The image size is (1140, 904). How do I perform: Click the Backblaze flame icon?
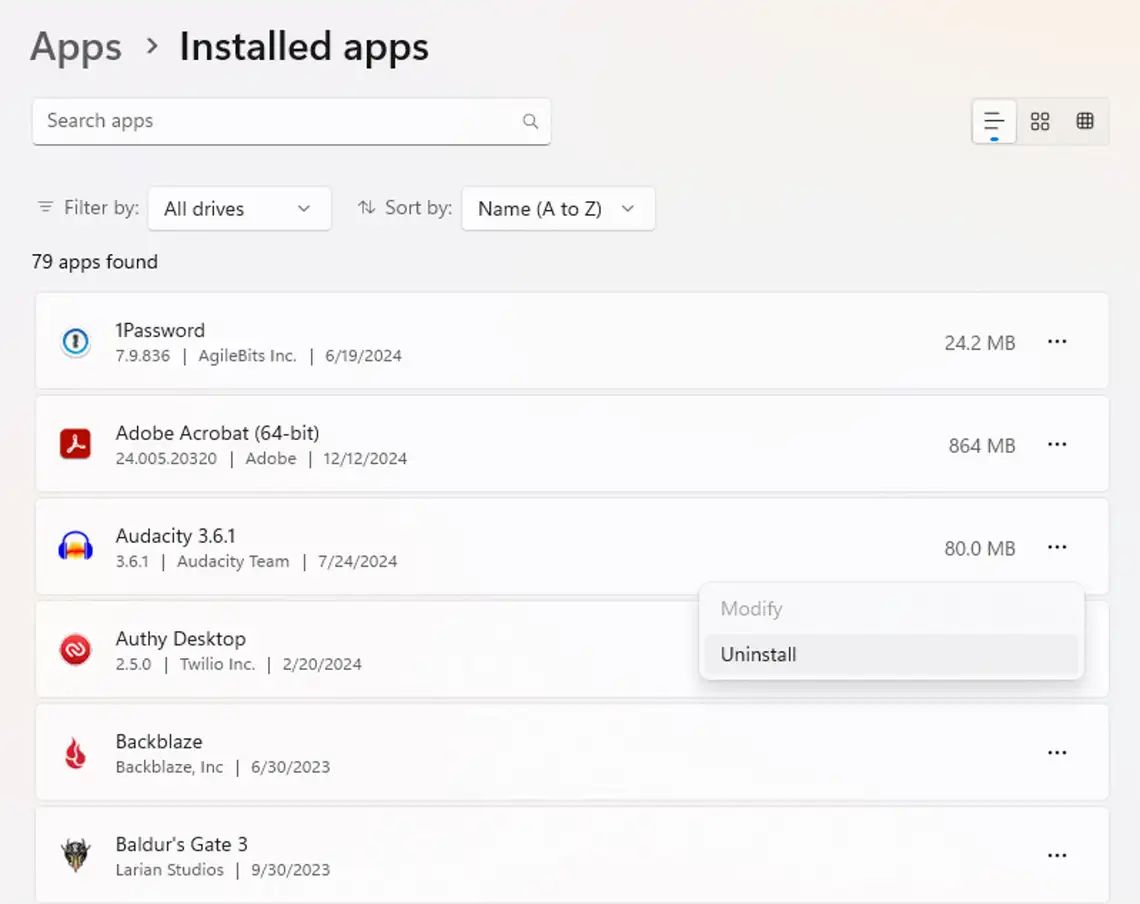[x=75, y=753]
